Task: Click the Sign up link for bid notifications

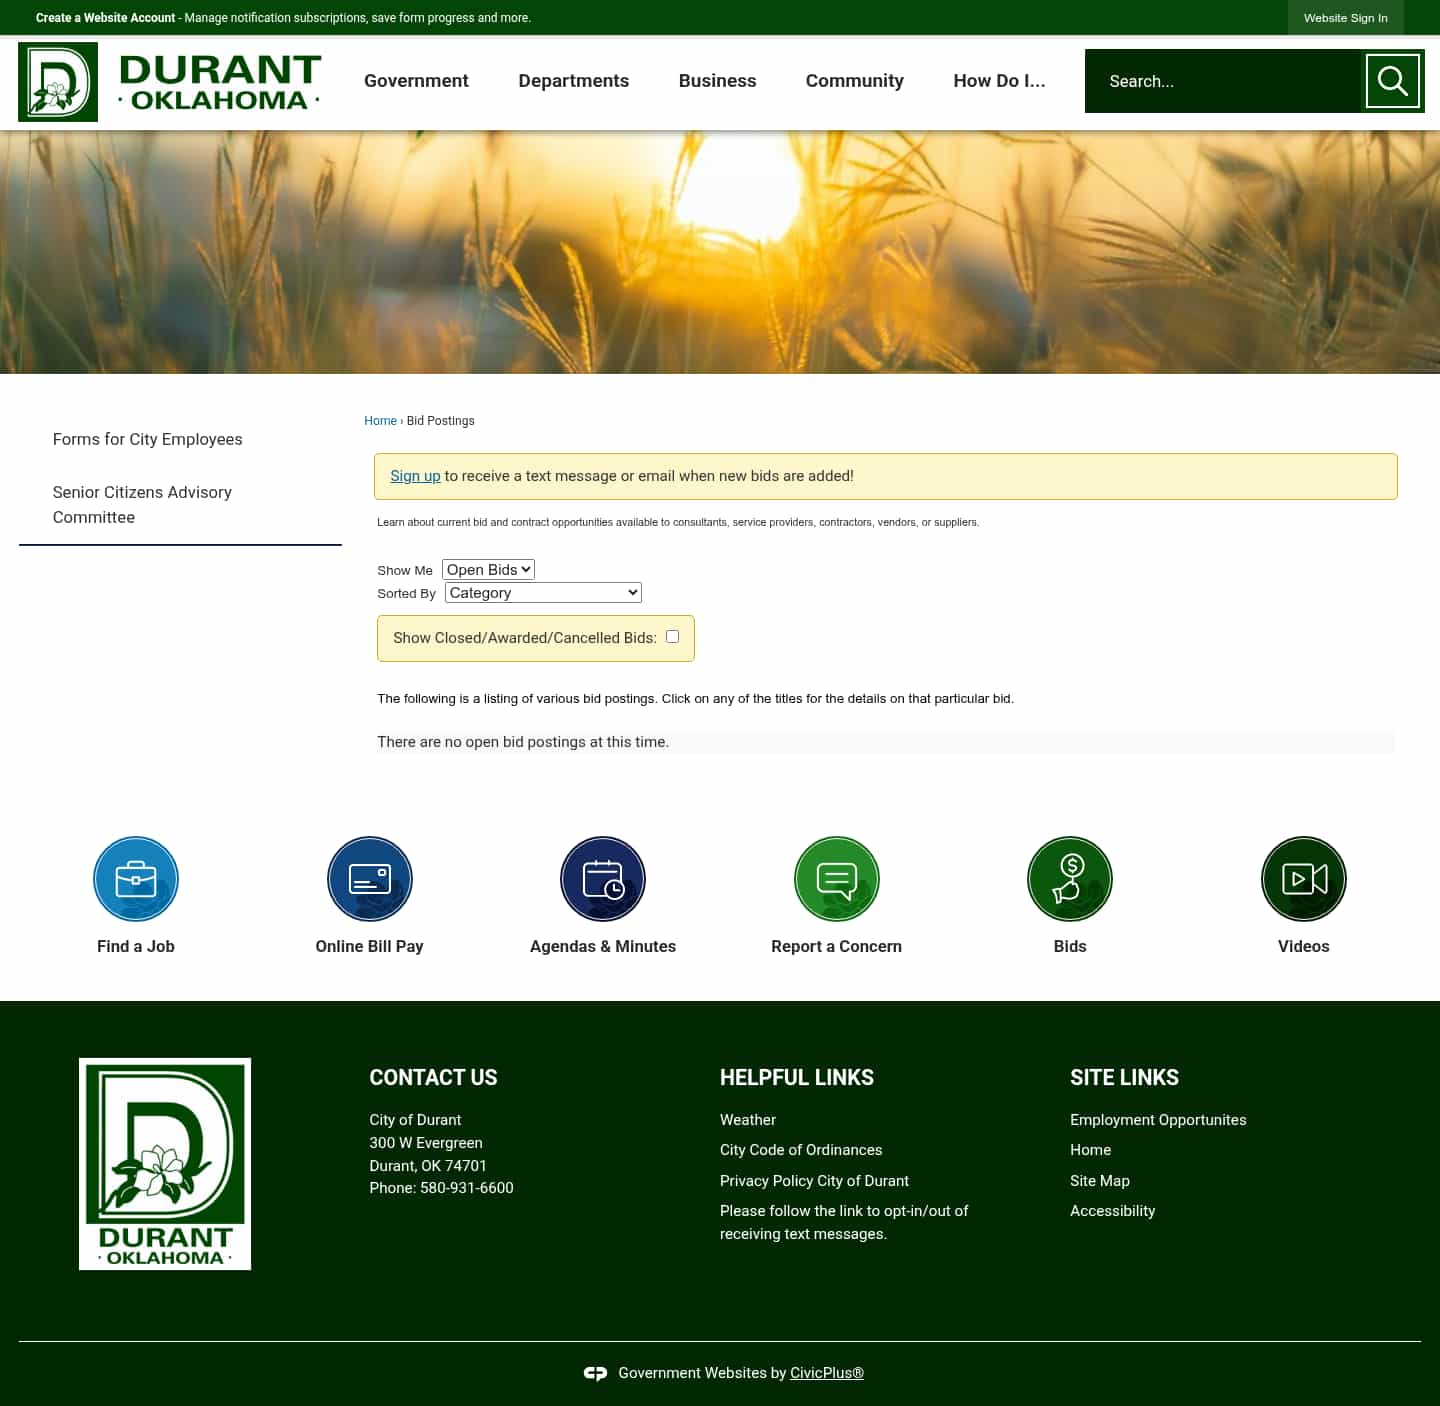Action: [x=415, y=476]
